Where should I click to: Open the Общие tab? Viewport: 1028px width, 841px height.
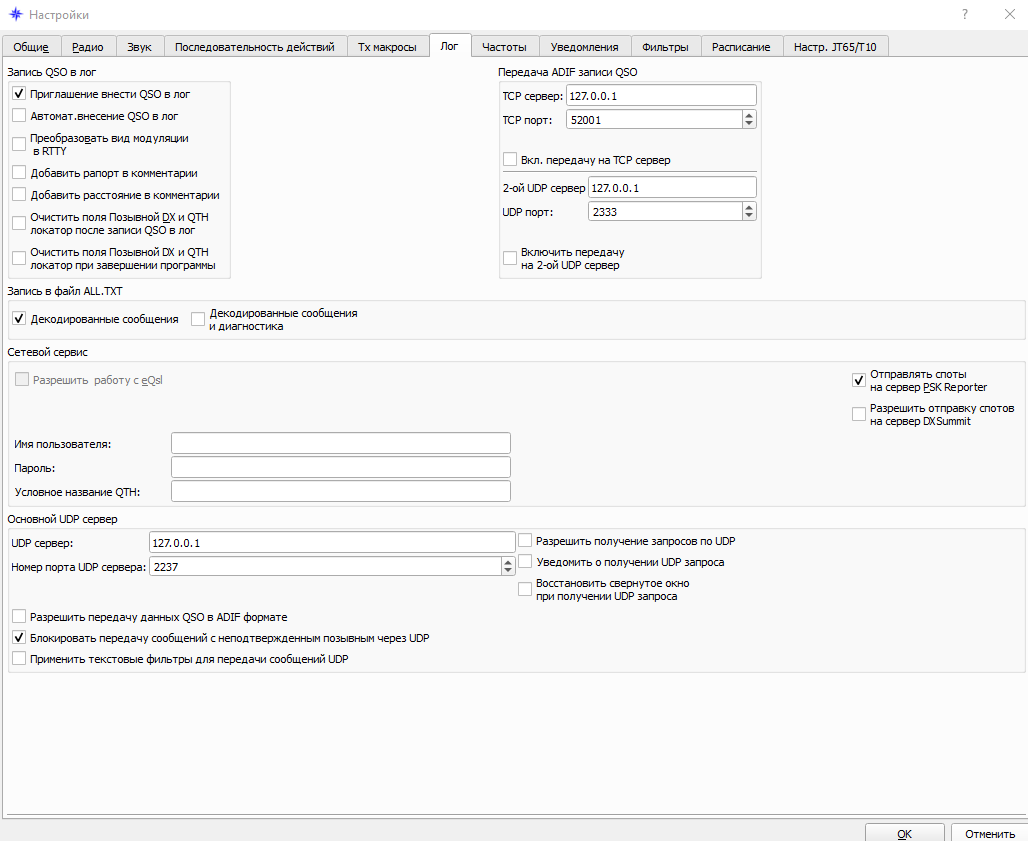pos(31,47)
